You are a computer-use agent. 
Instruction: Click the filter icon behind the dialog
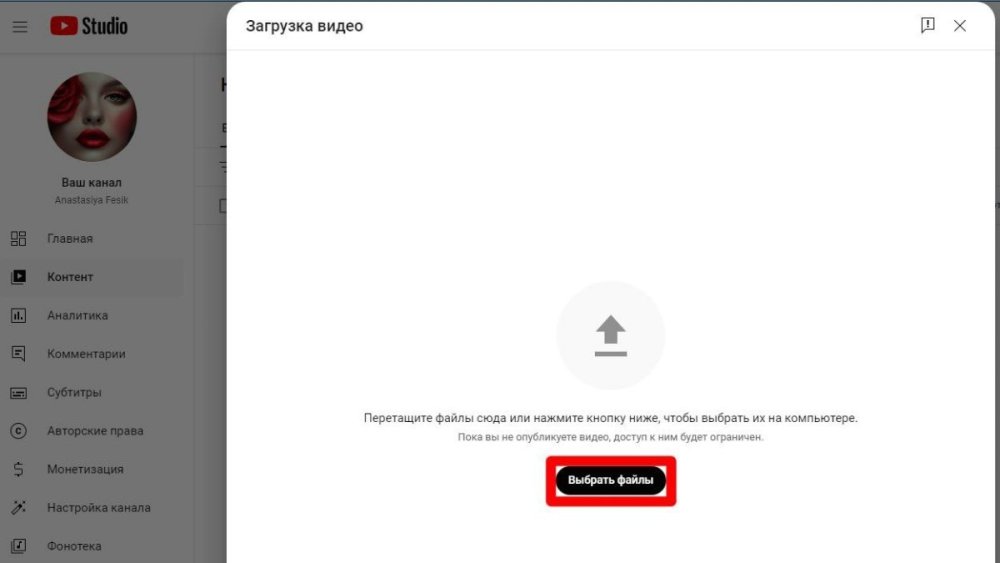click(x=223, y=167)
